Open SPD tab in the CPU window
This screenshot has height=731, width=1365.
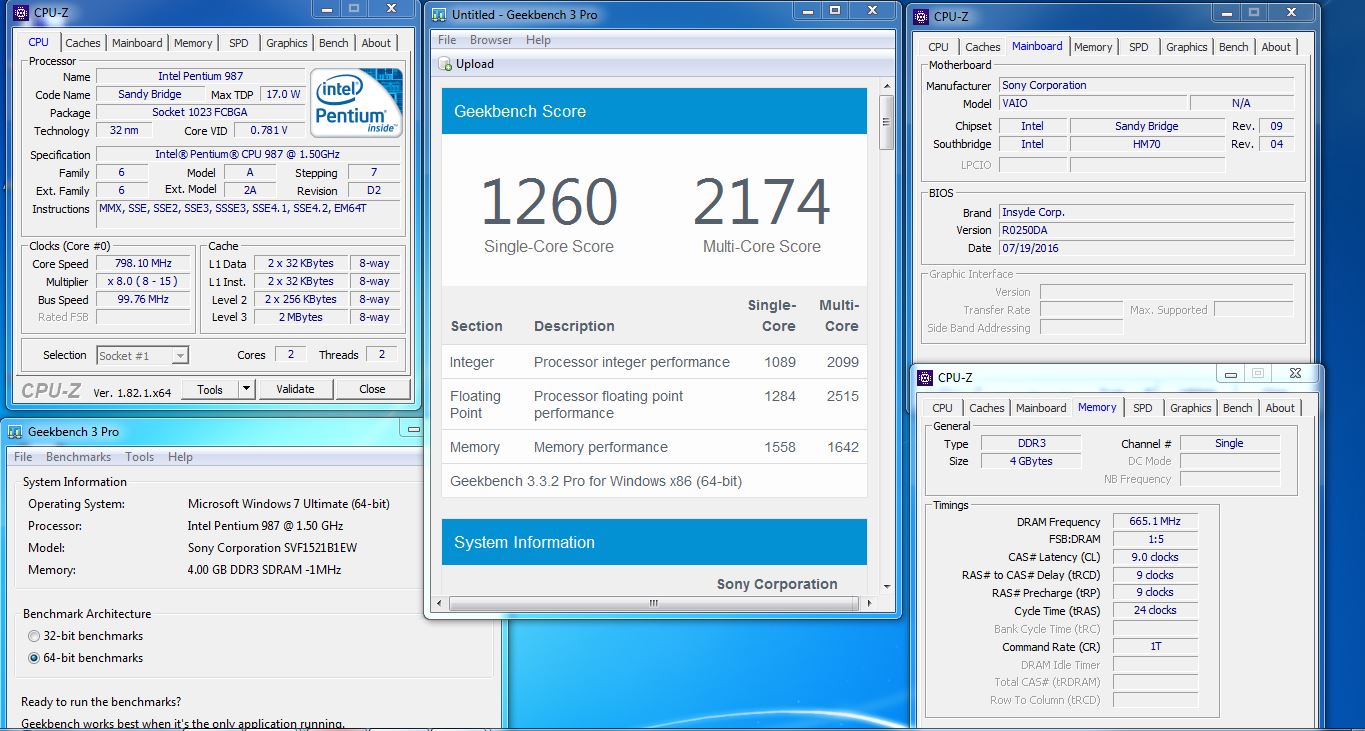coord(238,43)
